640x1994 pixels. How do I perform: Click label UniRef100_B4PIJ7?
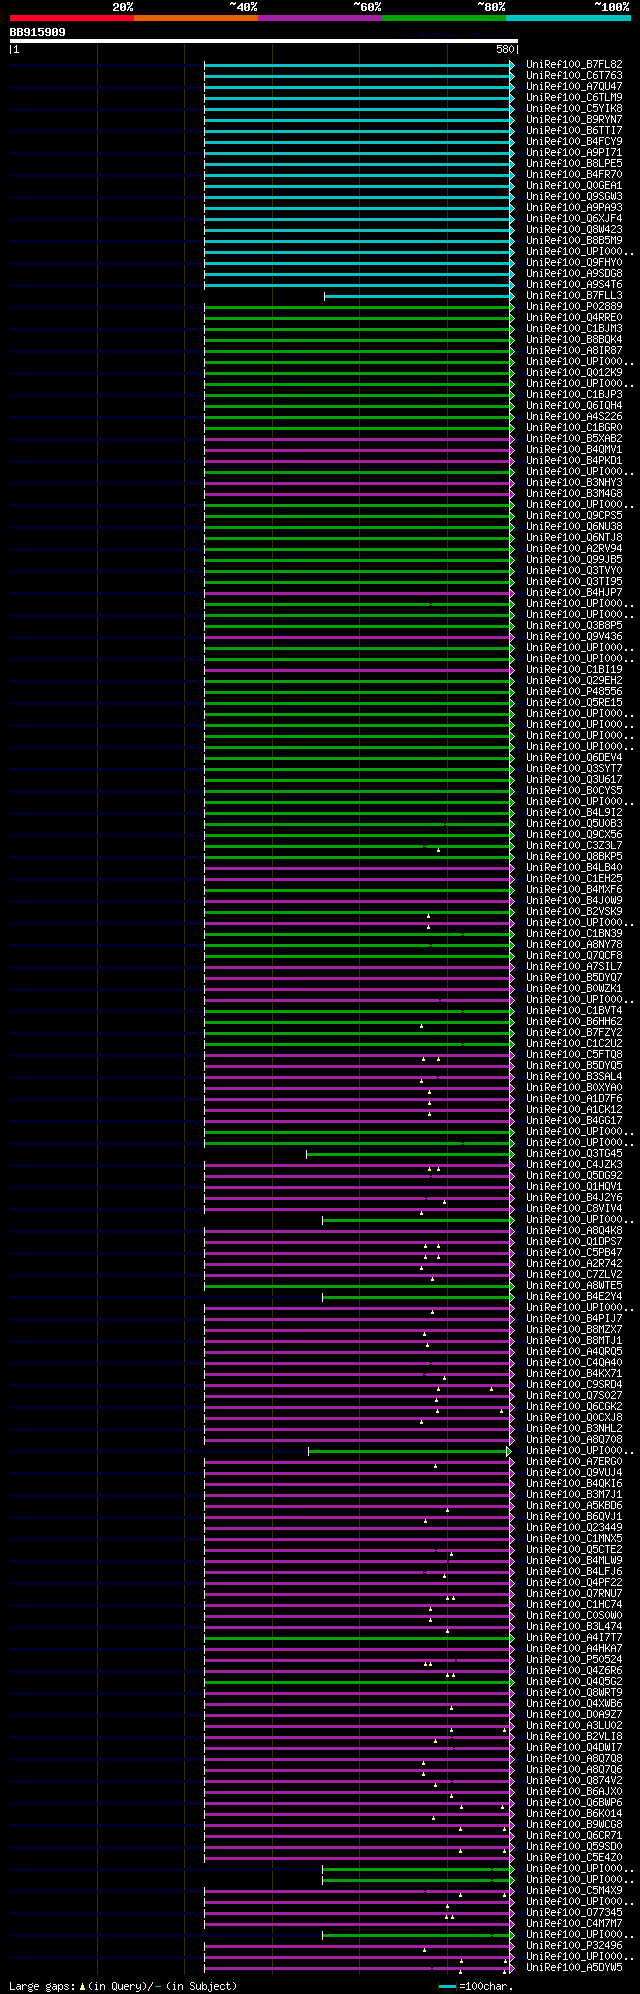tap(574, 1318)
